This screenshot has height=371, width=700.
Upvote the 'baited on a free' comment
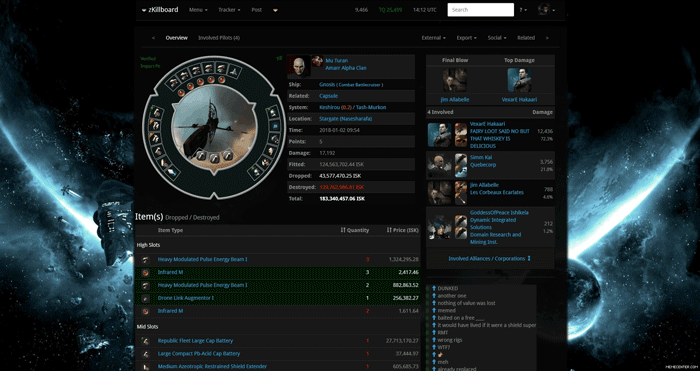coord(433,318)
